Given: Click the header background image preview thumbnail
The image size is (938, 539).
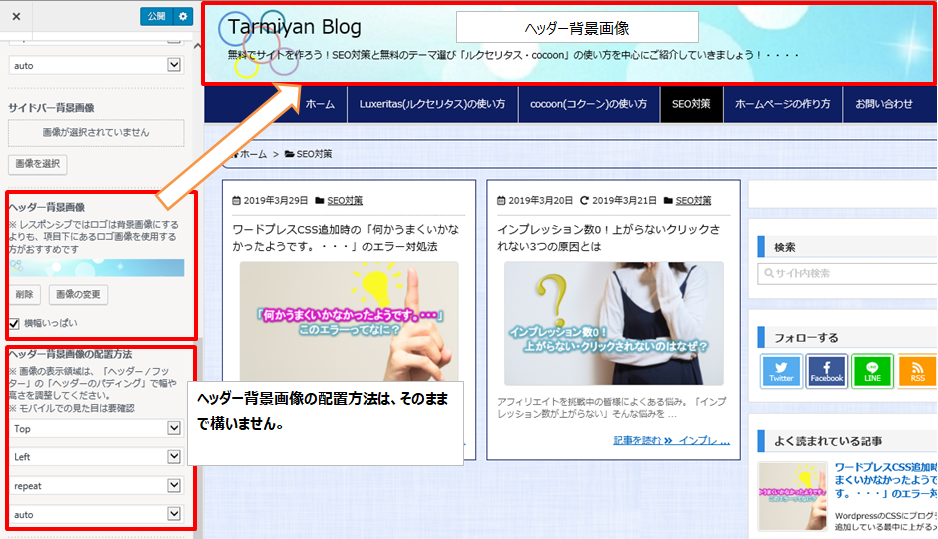Looking at the screenshot, I should tap(96, 268).
